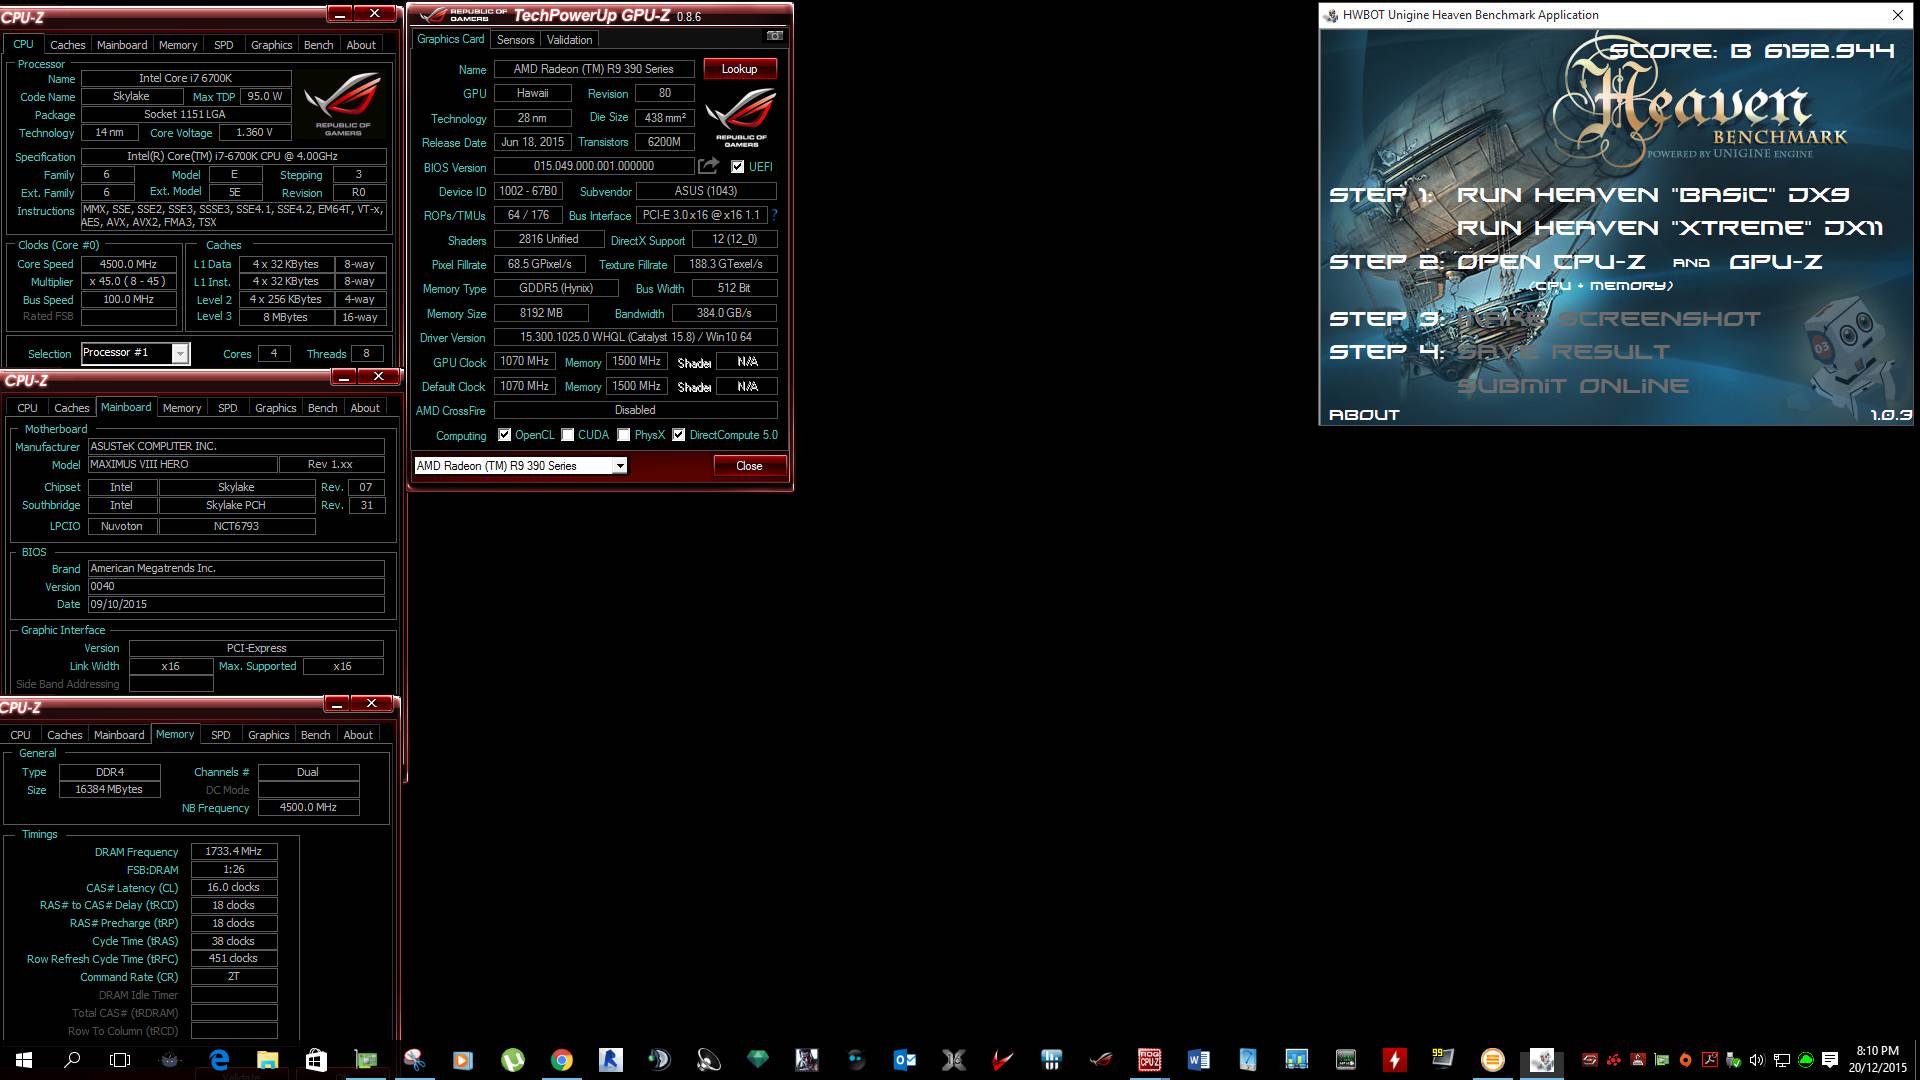Open the AMD Radeon R9 390 card dropdown

(520, 466)
